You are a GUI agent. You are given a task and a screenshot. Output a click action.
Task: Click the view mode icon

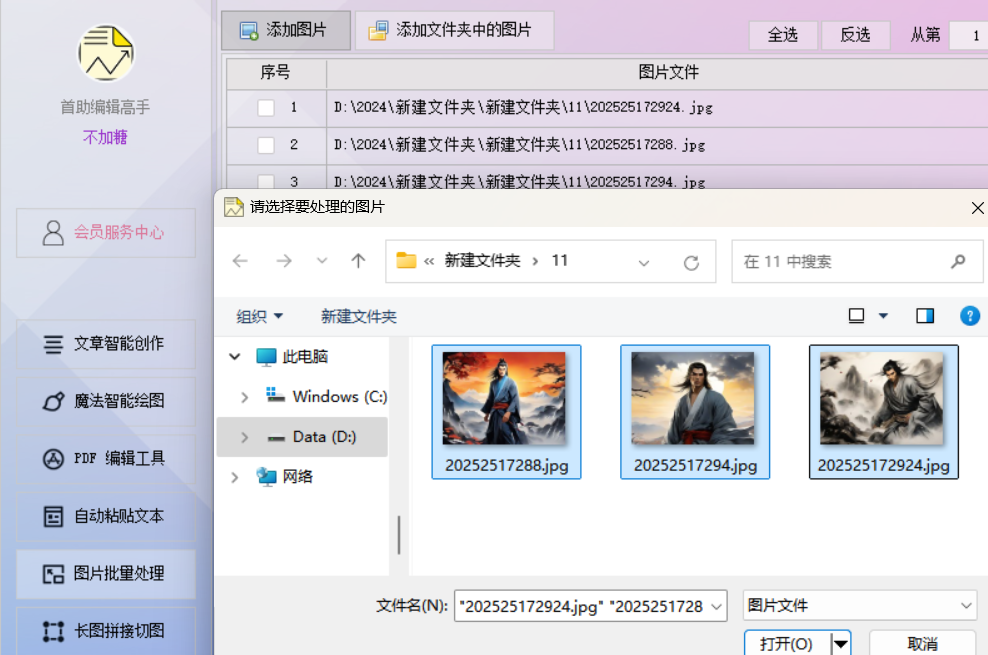(x=856, y=316)
